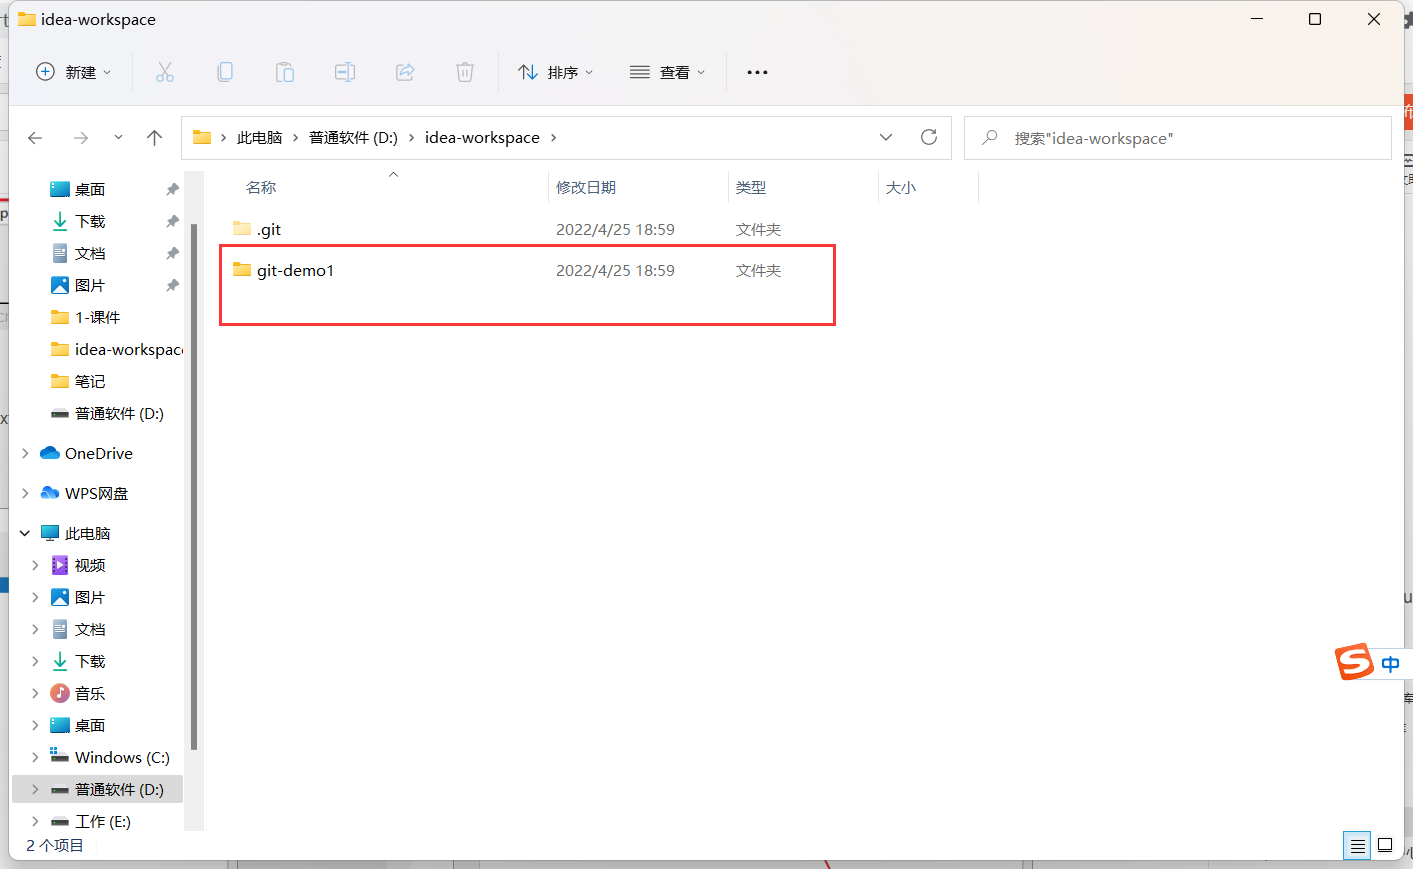Expand 音乐 under 此电脑
1413x869 pixels.
point(35,693)
